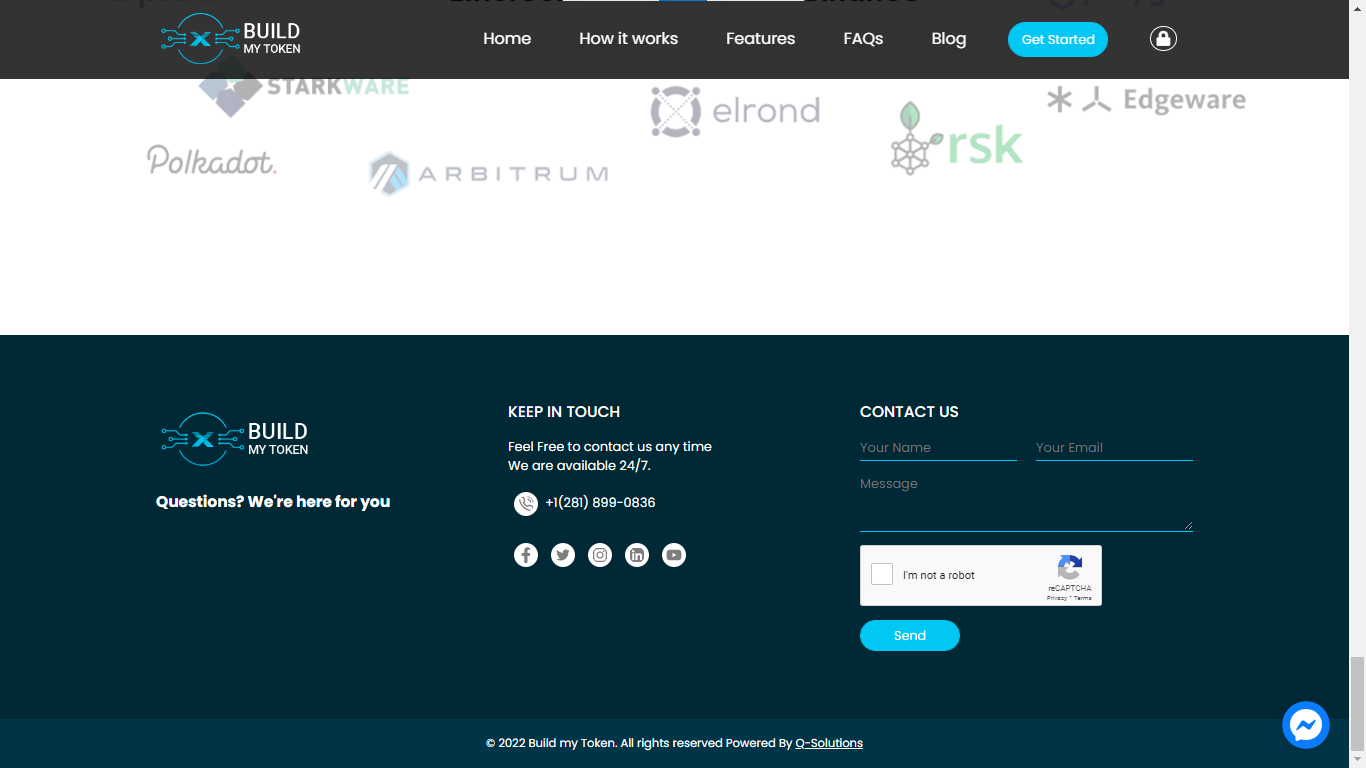Open the Facebook social icon
Image resolution: width=1366 pixels, height=768 pixels.
pyautogui.click(x=526, y=555)
